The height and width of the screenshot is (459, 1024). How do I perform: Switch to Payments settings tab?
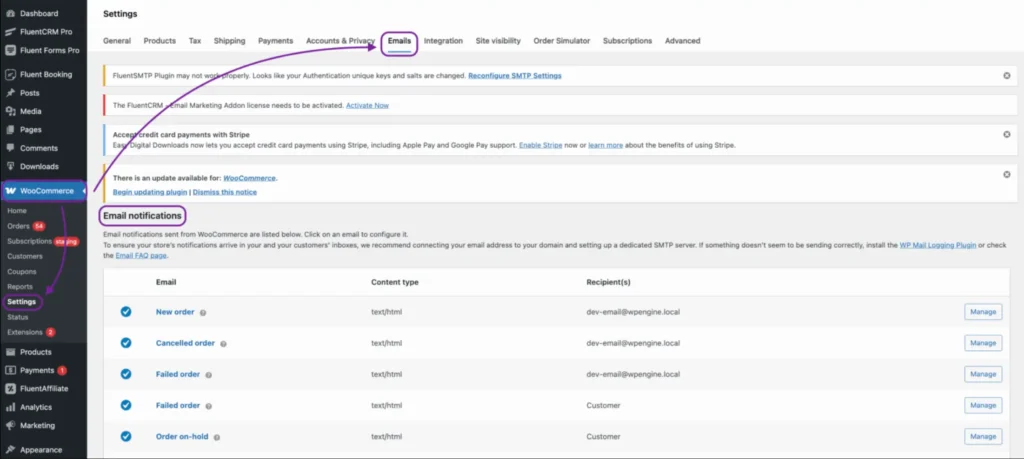click(x=276, y=40)
